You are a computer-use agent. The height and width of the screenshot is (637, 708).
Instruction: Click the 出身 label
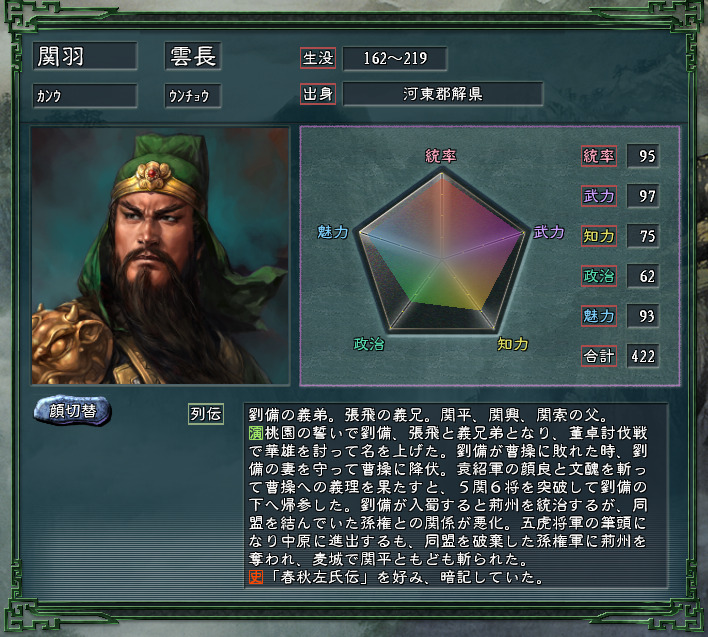(x=317, y=94)
